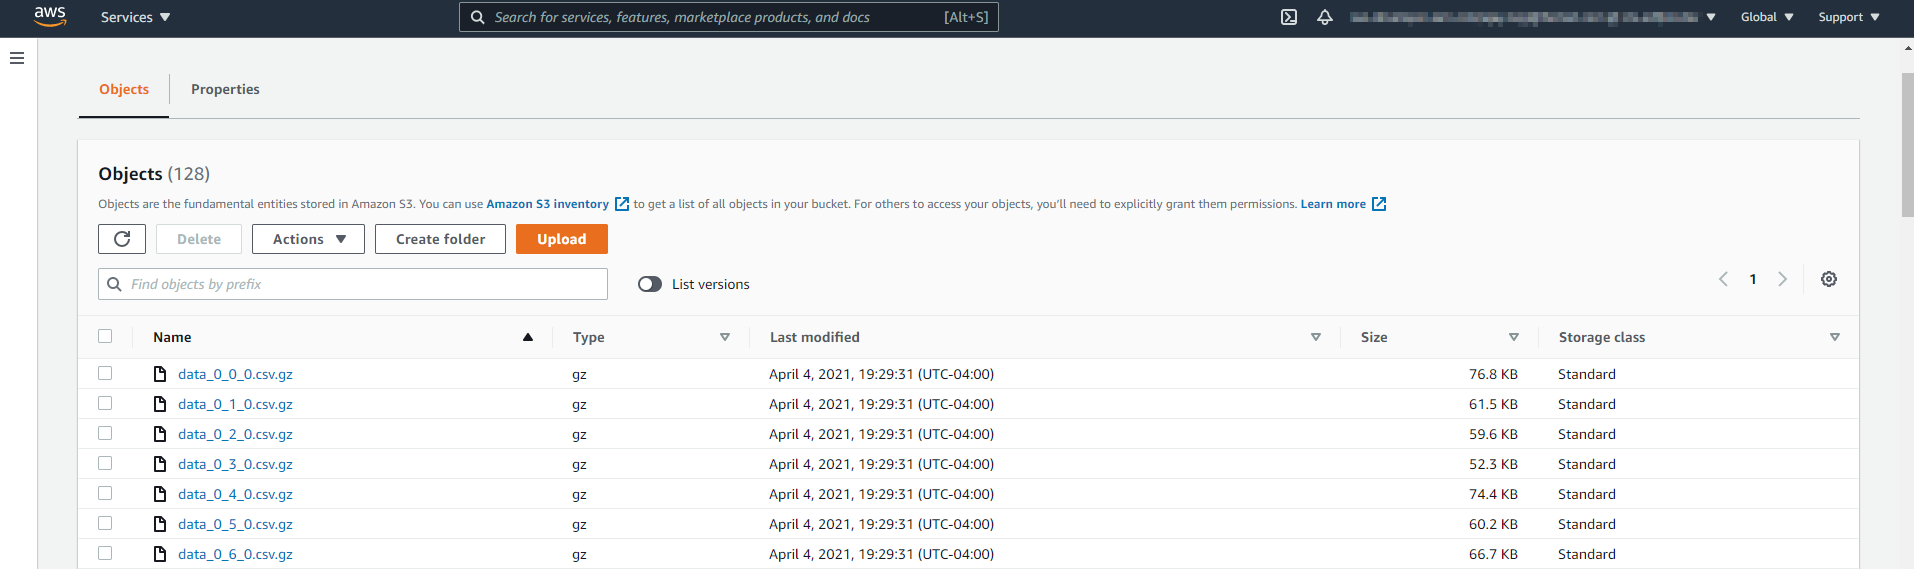This screenshot has width=1914, height=569.
Task: Open the Last modified column filter arrow
Action: (x=1316, y=337)
